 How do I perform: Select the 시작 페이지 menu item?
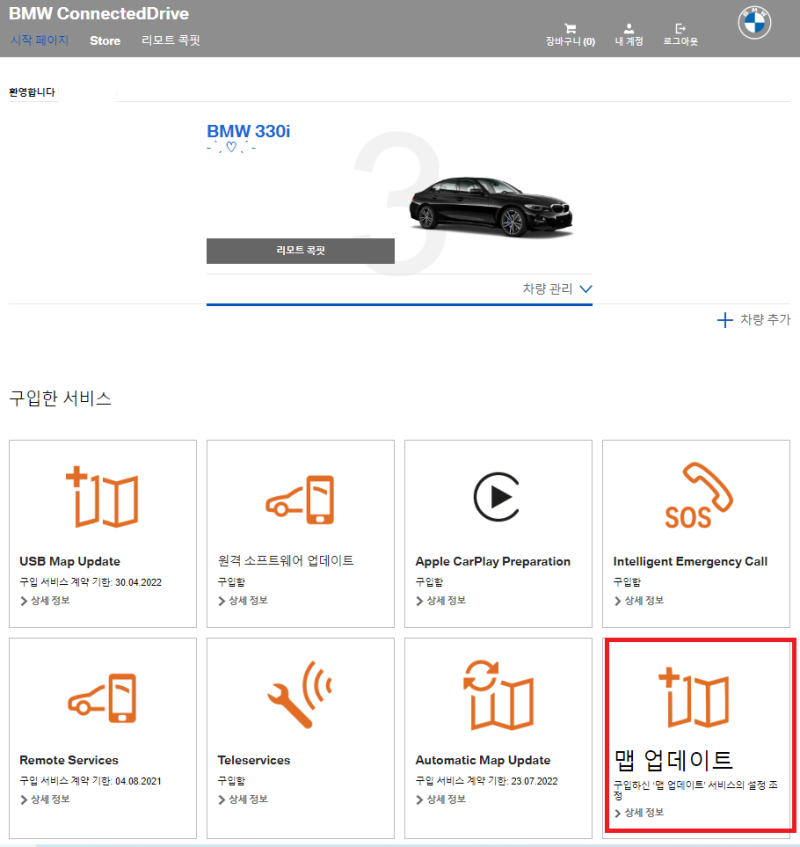(41, 42)
